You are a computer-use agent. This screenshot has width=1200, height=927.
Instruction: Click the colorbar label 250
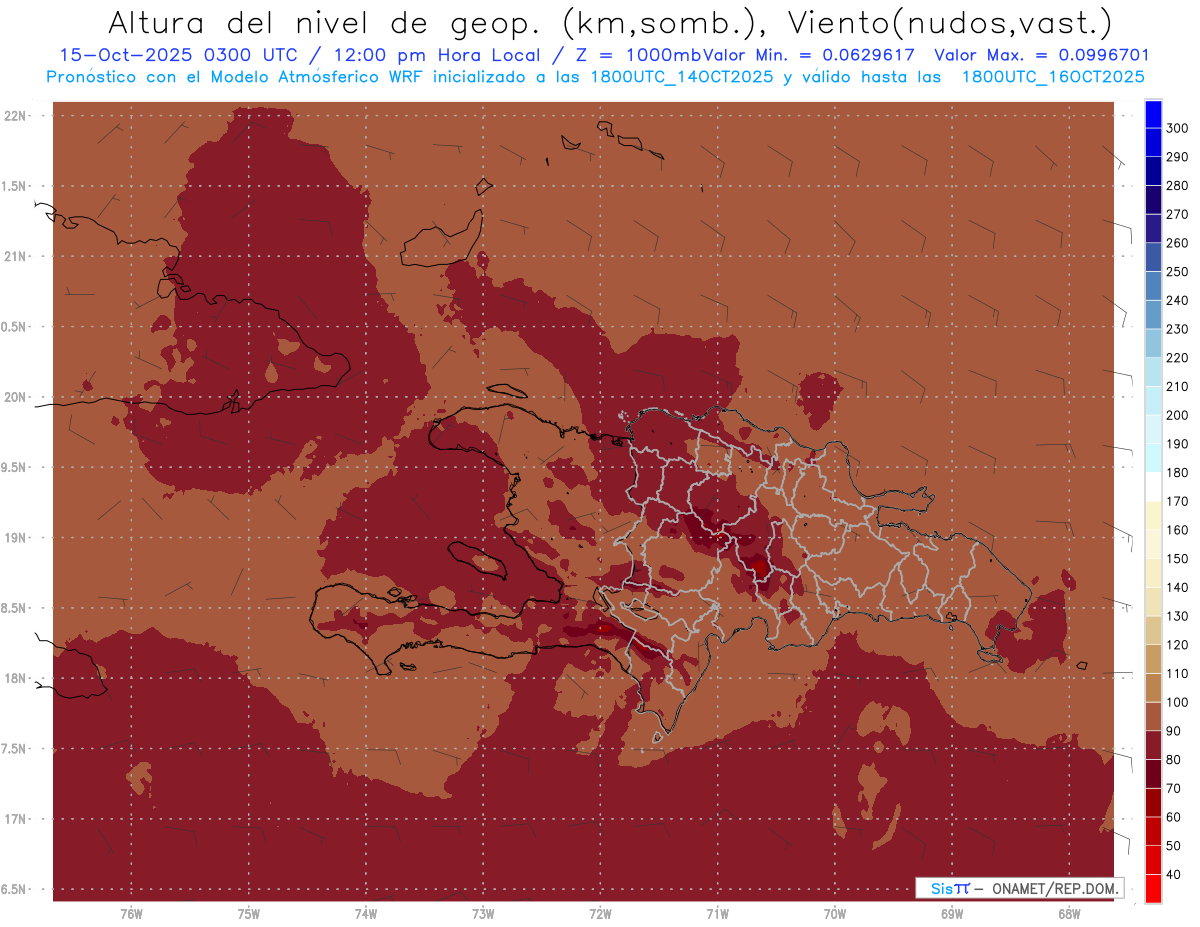tap(1177, 272)
